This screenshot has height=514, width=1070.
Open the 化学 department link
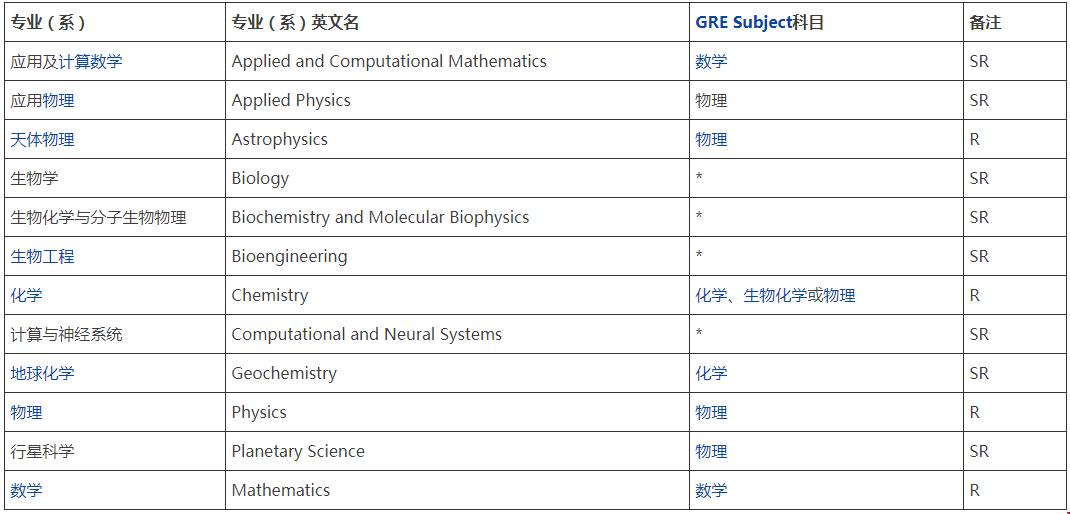(x=26, y=296)
